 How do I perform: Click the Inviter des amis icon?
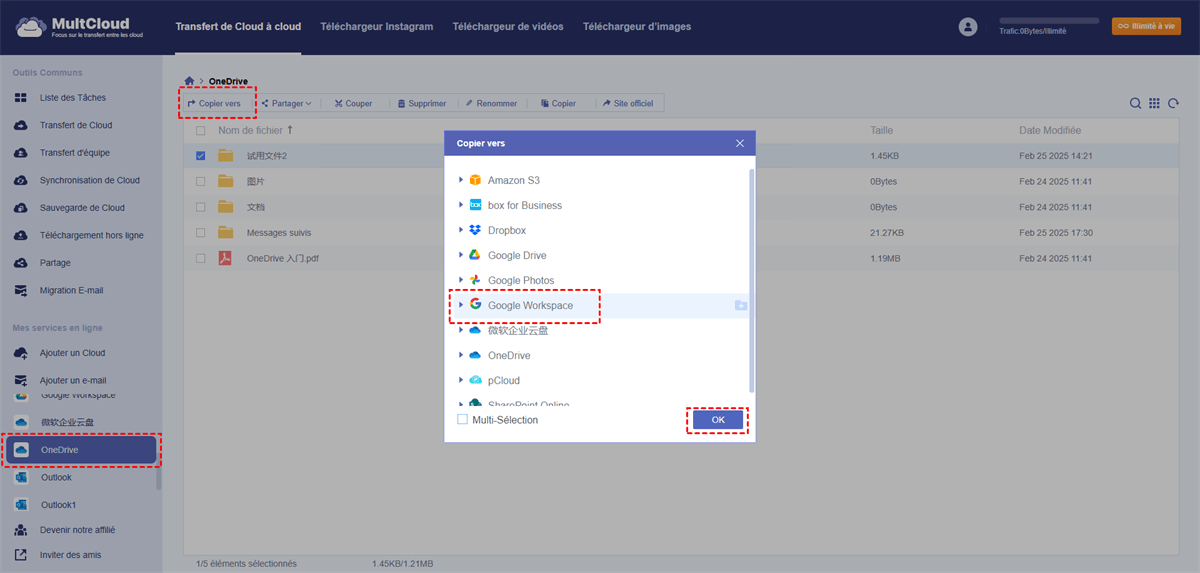click(x=21, y=555)
